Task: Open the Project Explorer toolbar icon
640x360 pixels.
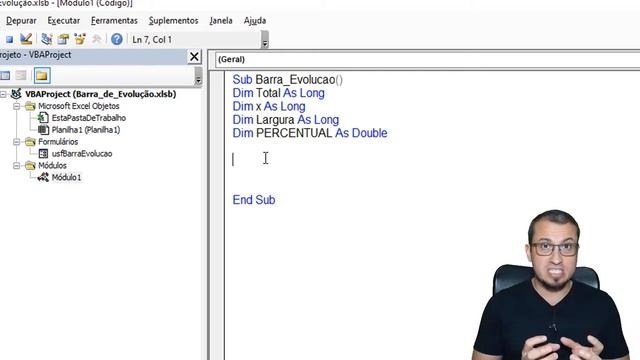Action: pos(47,39)
